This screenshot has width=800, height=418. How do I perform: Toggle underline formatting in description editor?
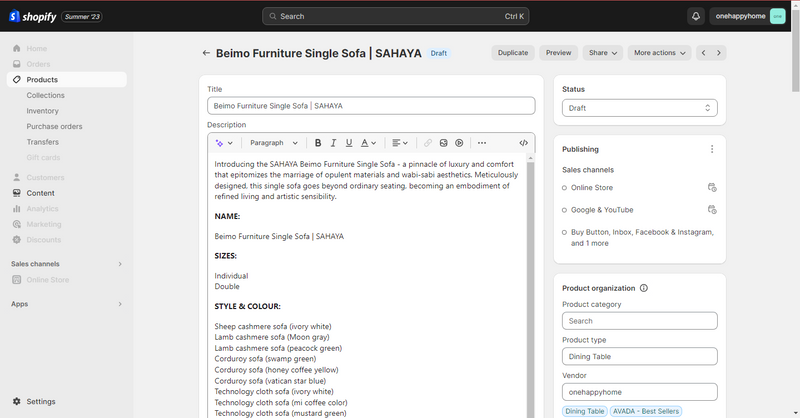pos(349,143)
